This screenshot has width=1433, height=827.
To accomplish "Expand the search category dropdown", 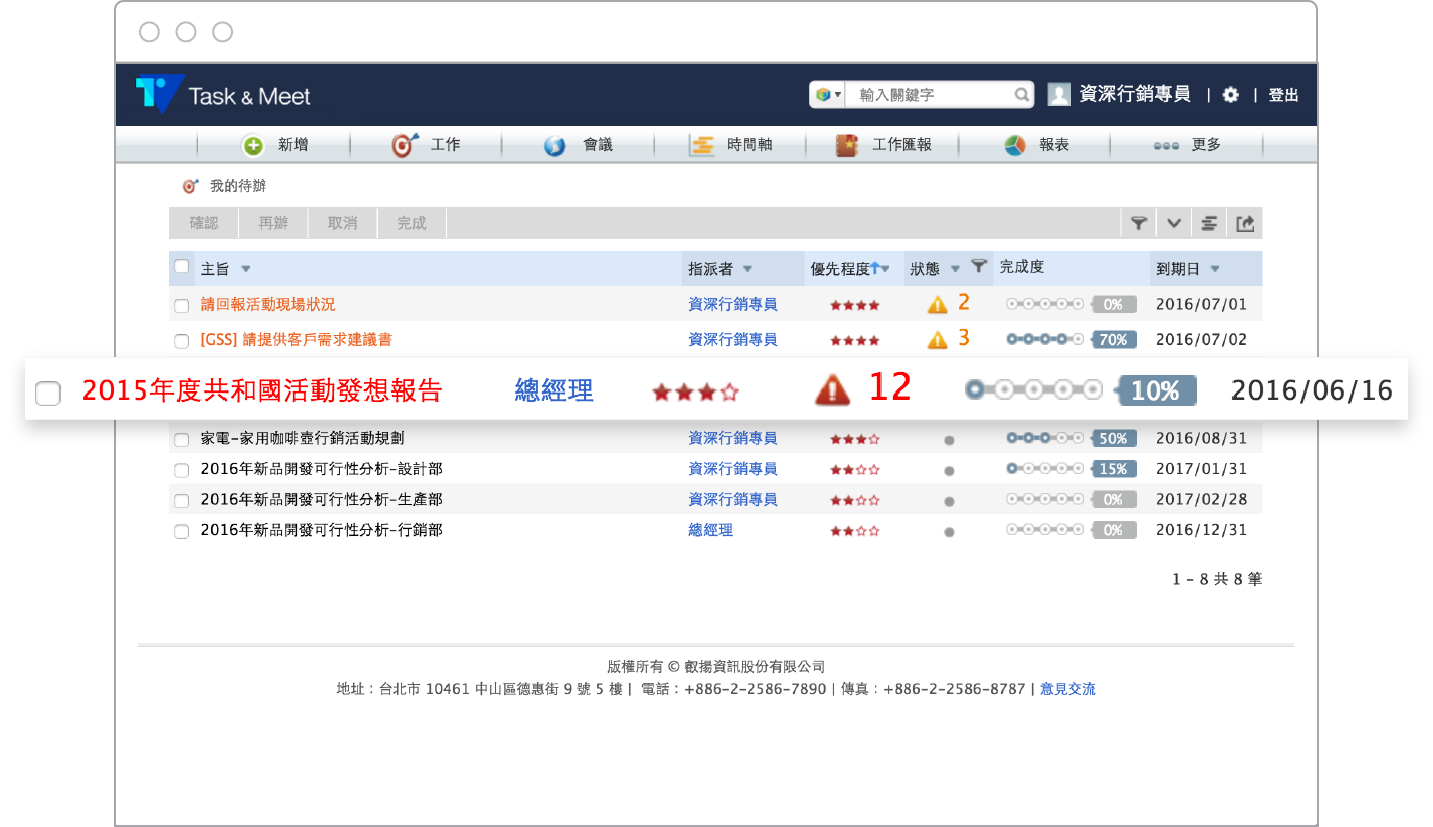I will 828,95.
